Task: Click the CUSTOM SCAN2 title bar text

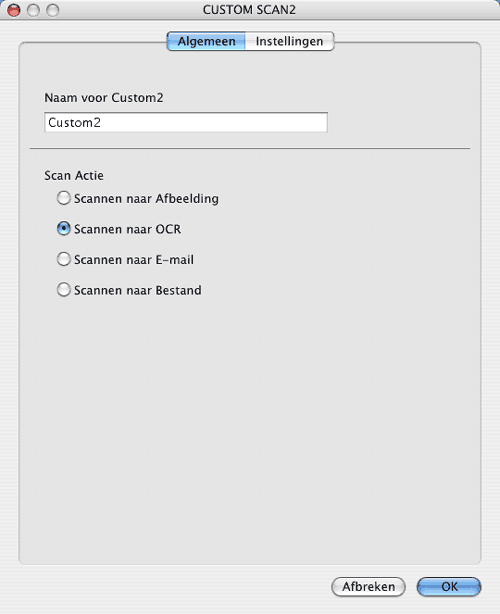Action: point(249,10)
